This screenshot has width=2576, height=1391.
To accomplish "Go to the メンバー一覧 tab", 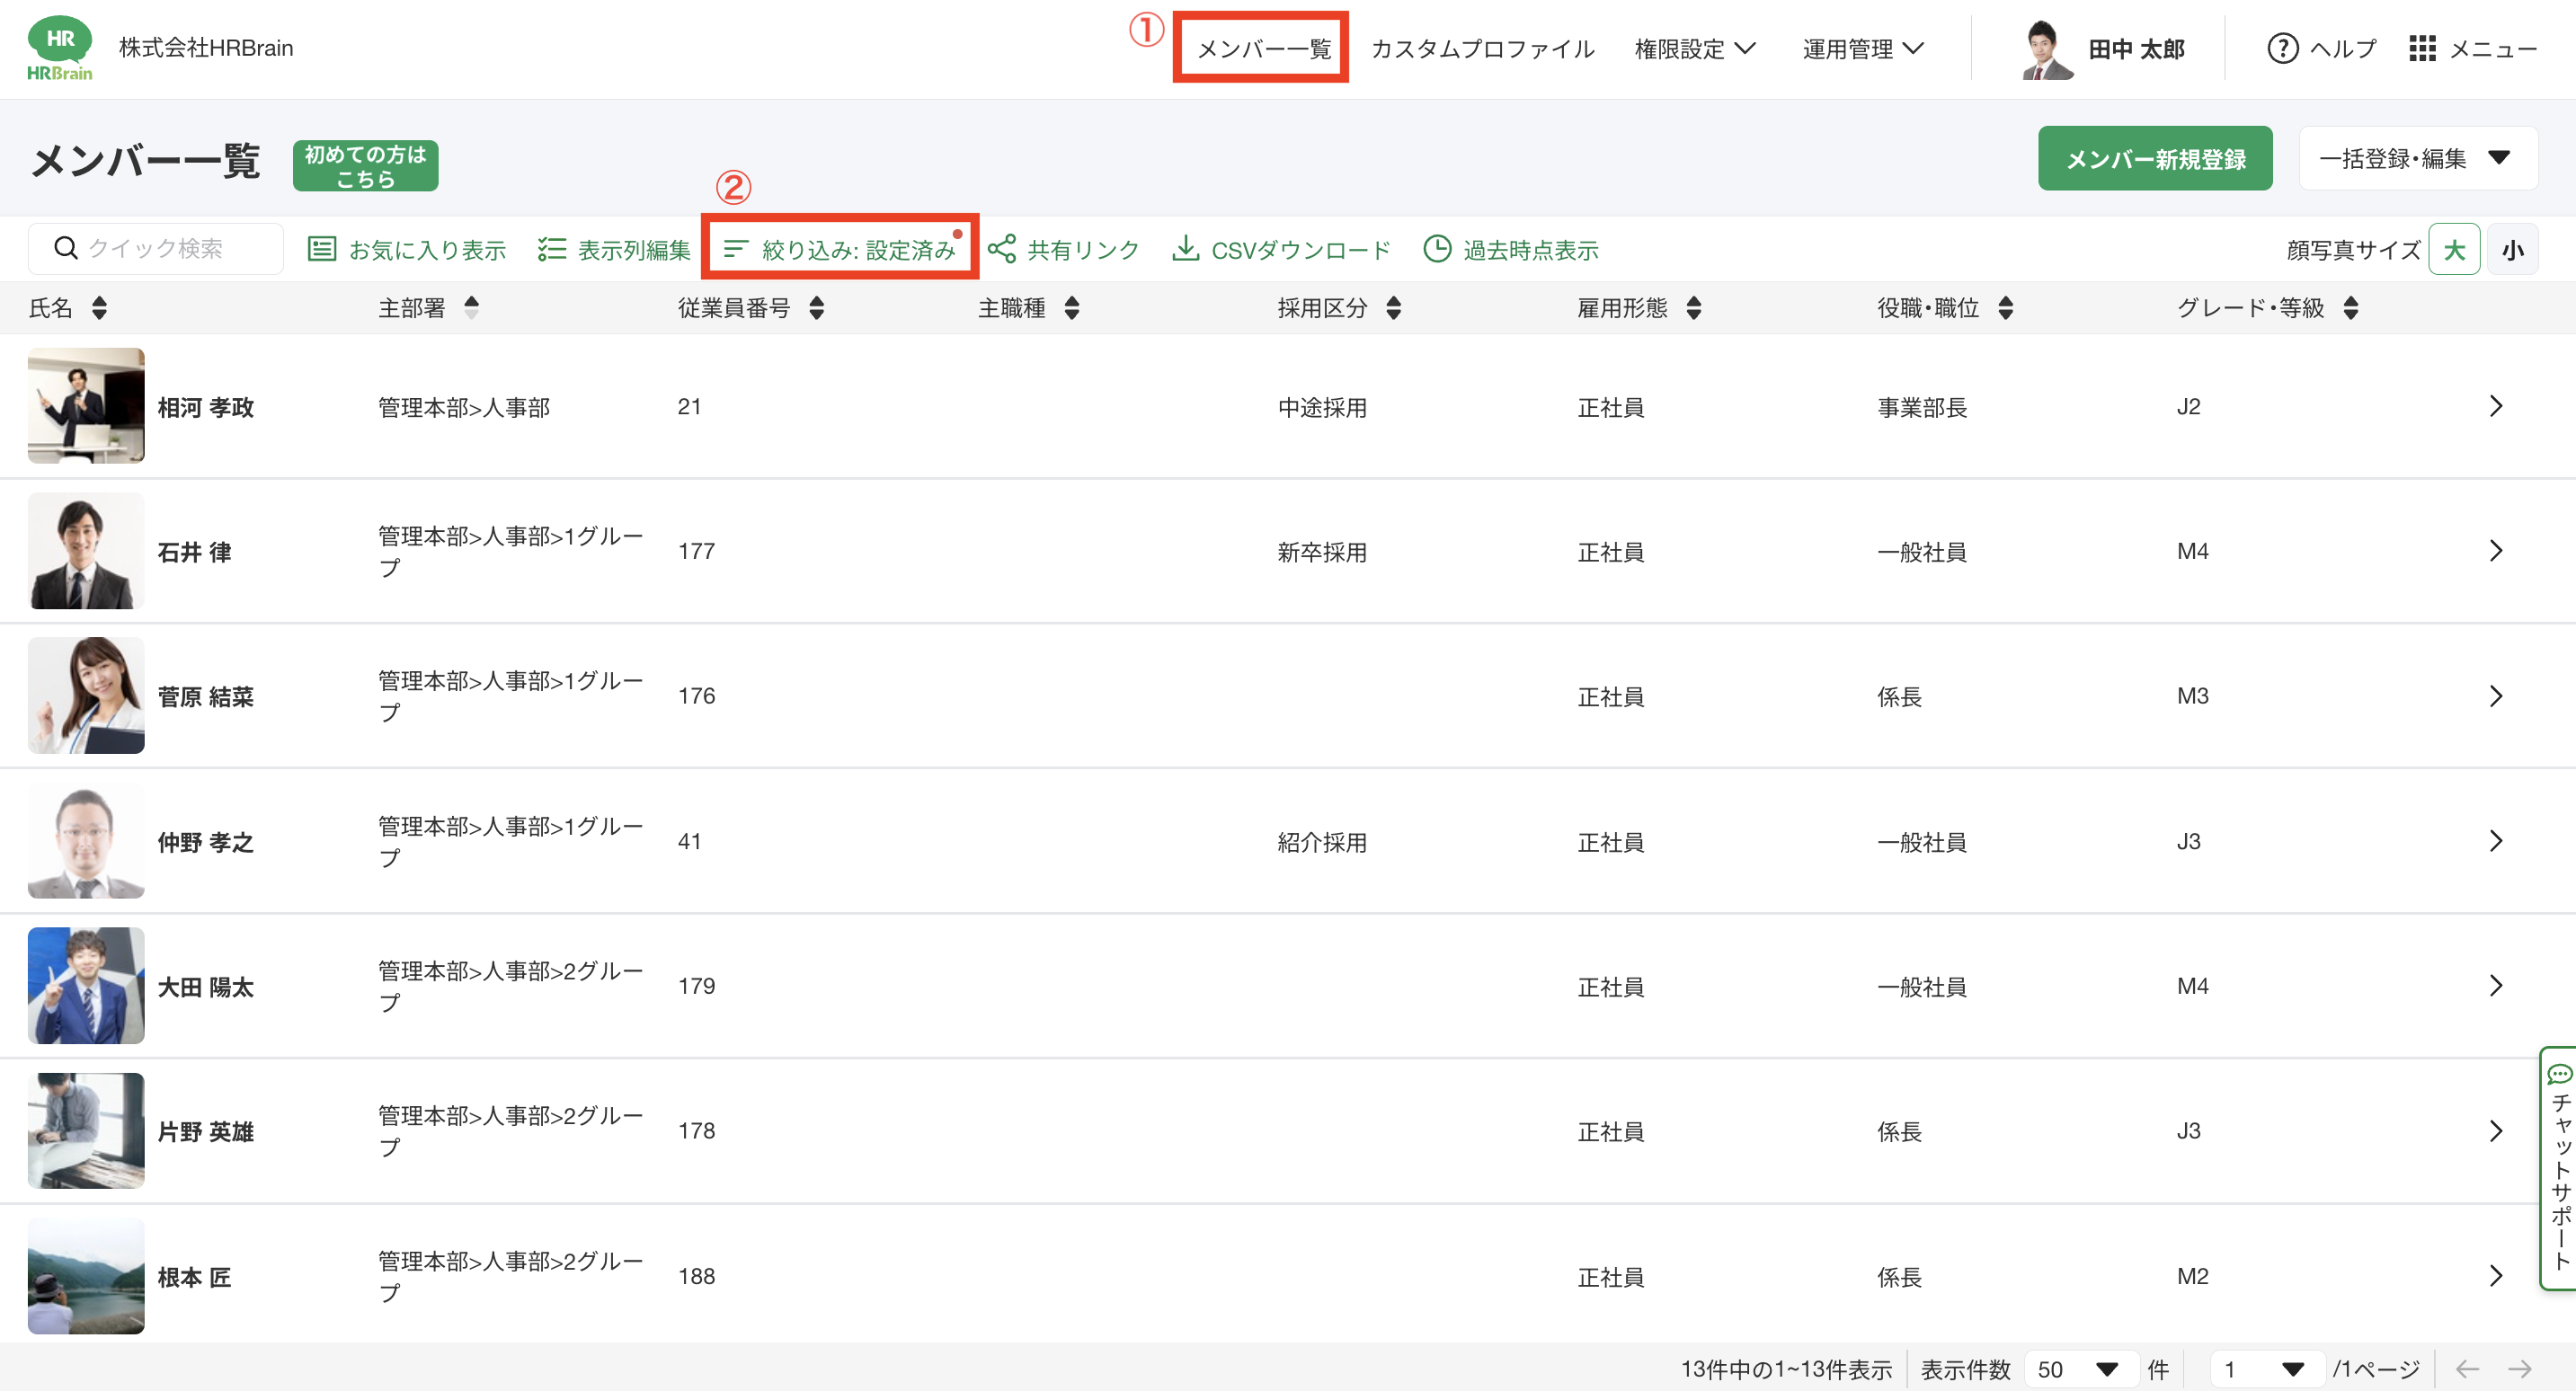I will [x=1263, y=48].
